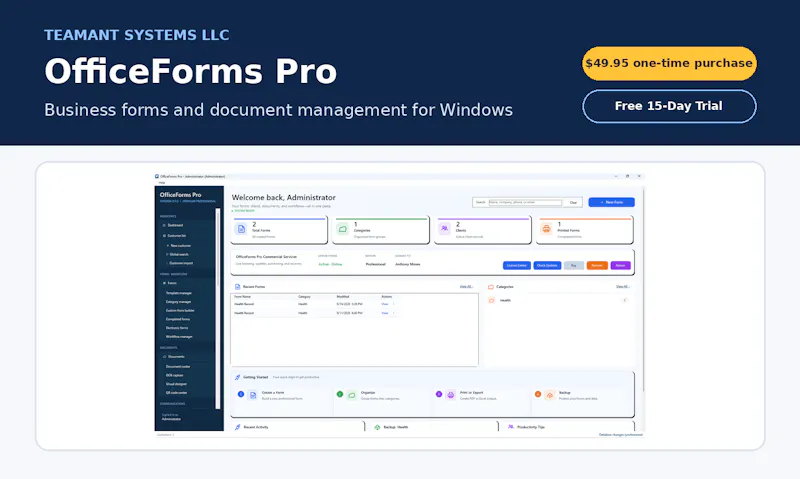Viewport: 800px width, 479px height.
Task: Click the Documents sidebar icon
Action: [x=164, y=357]
